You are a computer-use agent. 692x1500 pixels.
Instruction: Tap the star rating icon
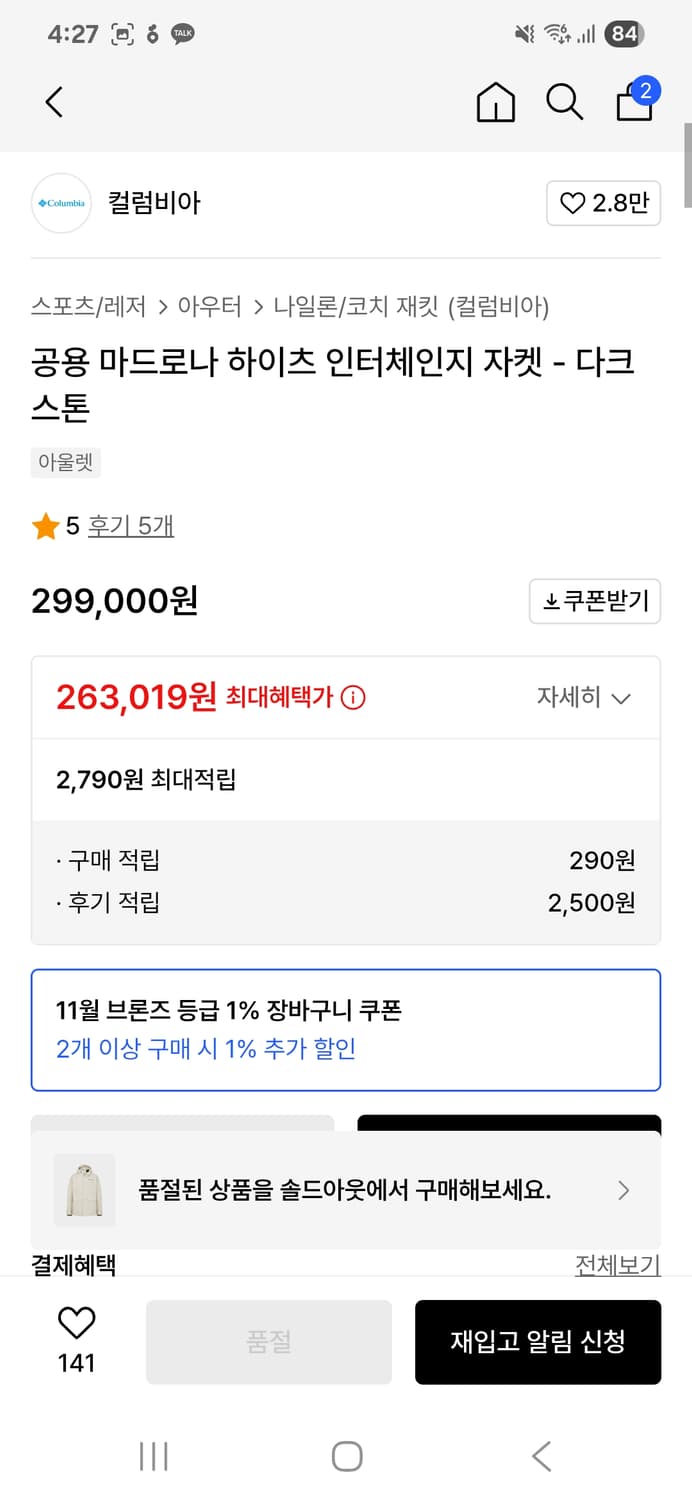click(44, 524)
